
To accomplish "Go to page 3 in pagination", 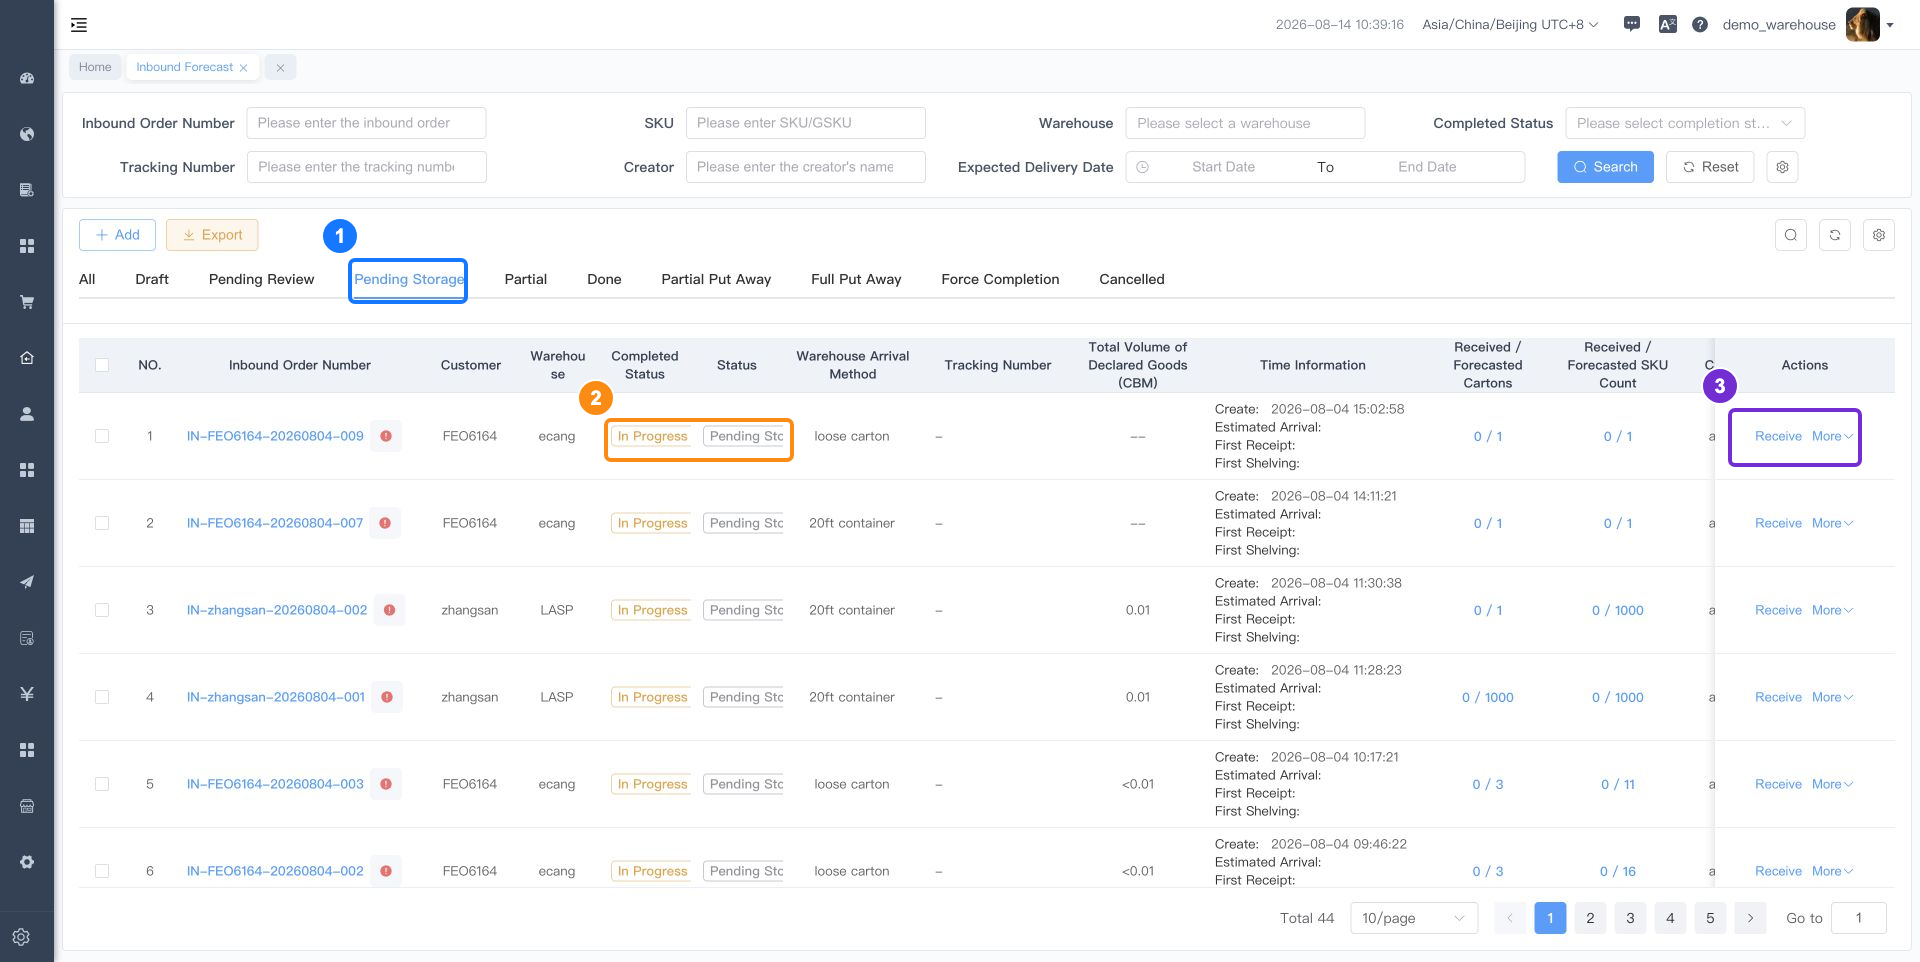I will pos(1630,918).
